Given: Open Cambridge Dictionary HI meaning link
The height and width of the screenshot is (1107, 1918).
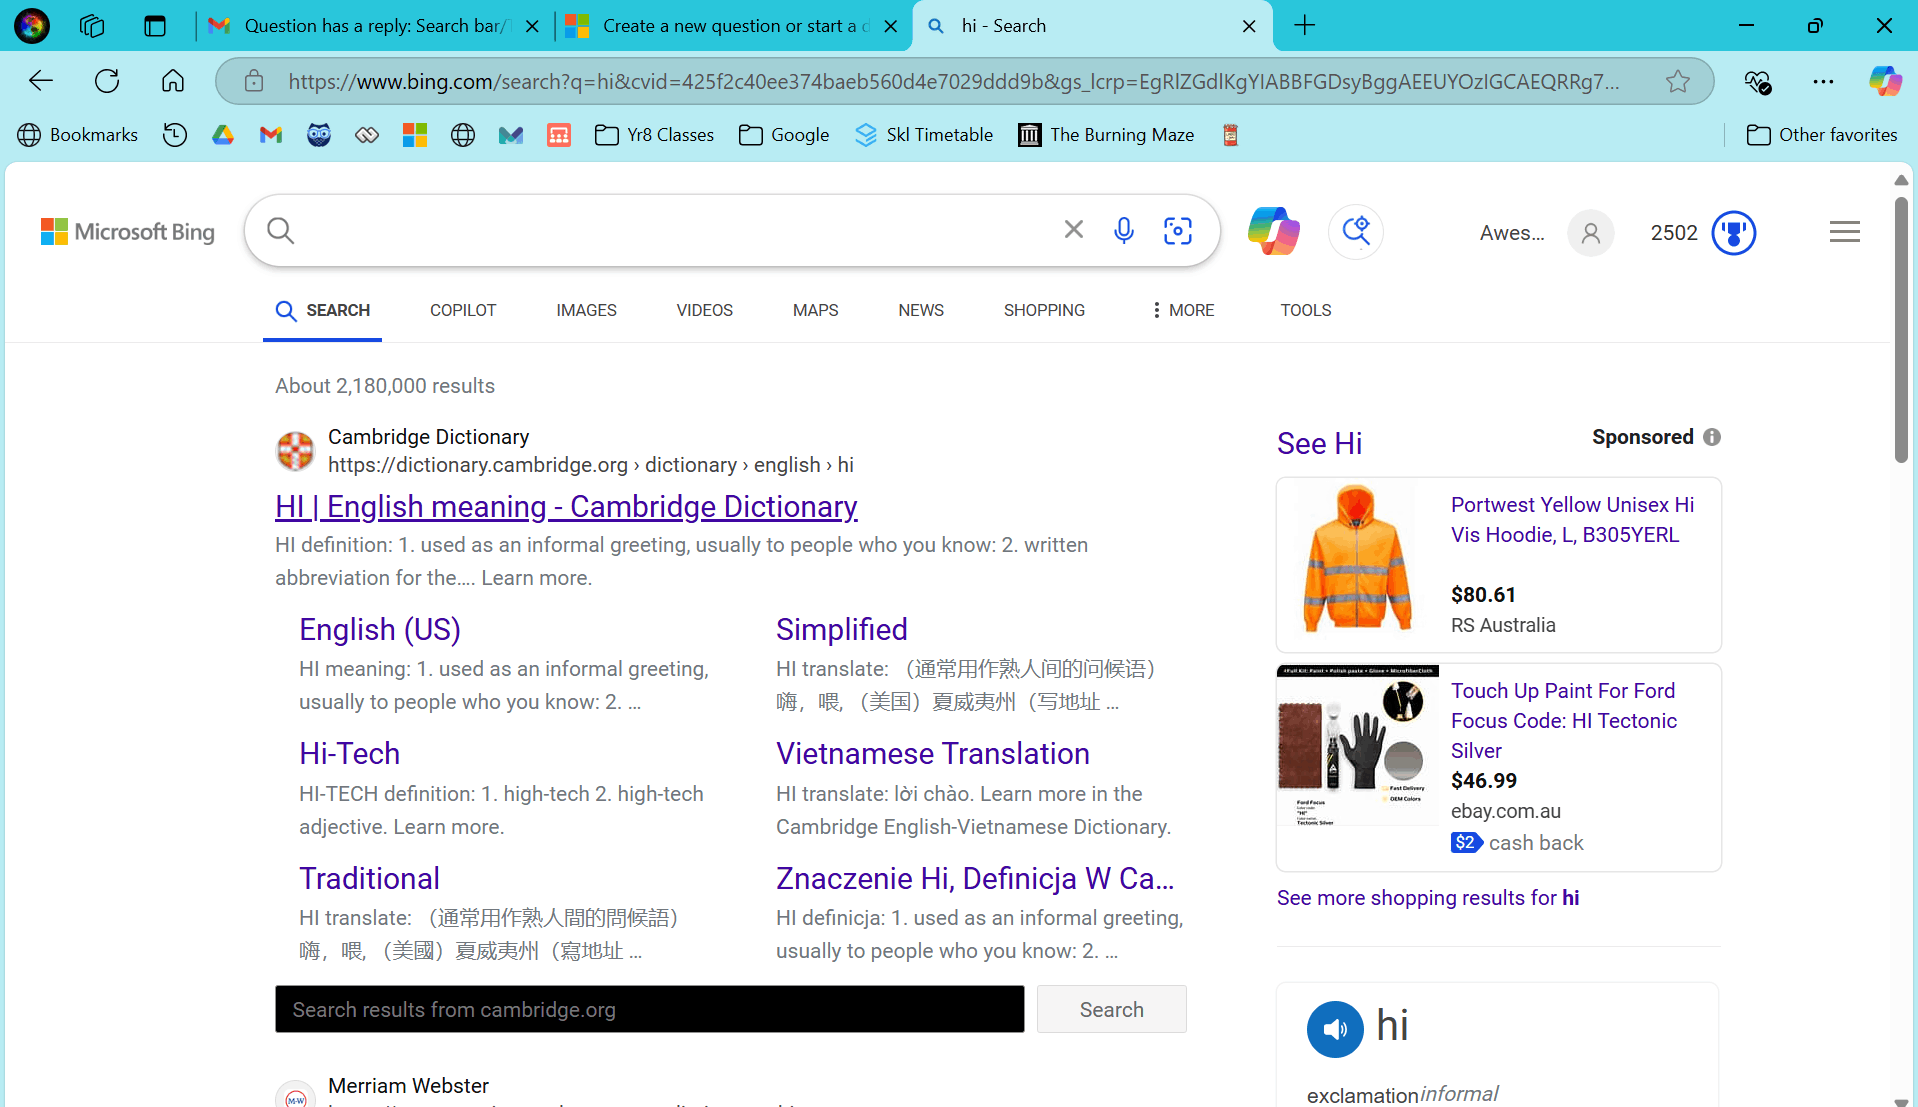Looking at the screenshot, I should coord(566,507).
